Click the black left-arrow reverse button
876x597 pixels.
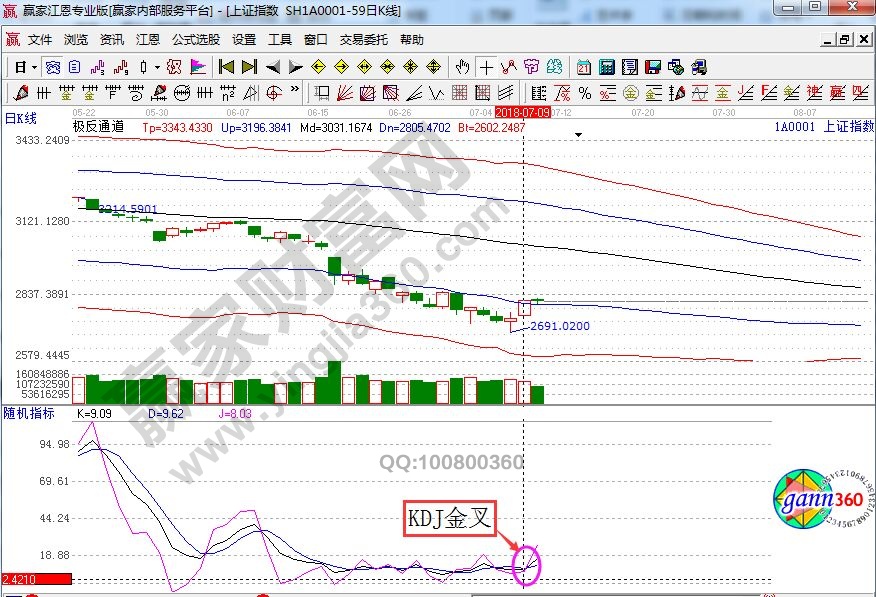(x=273, y=67)
